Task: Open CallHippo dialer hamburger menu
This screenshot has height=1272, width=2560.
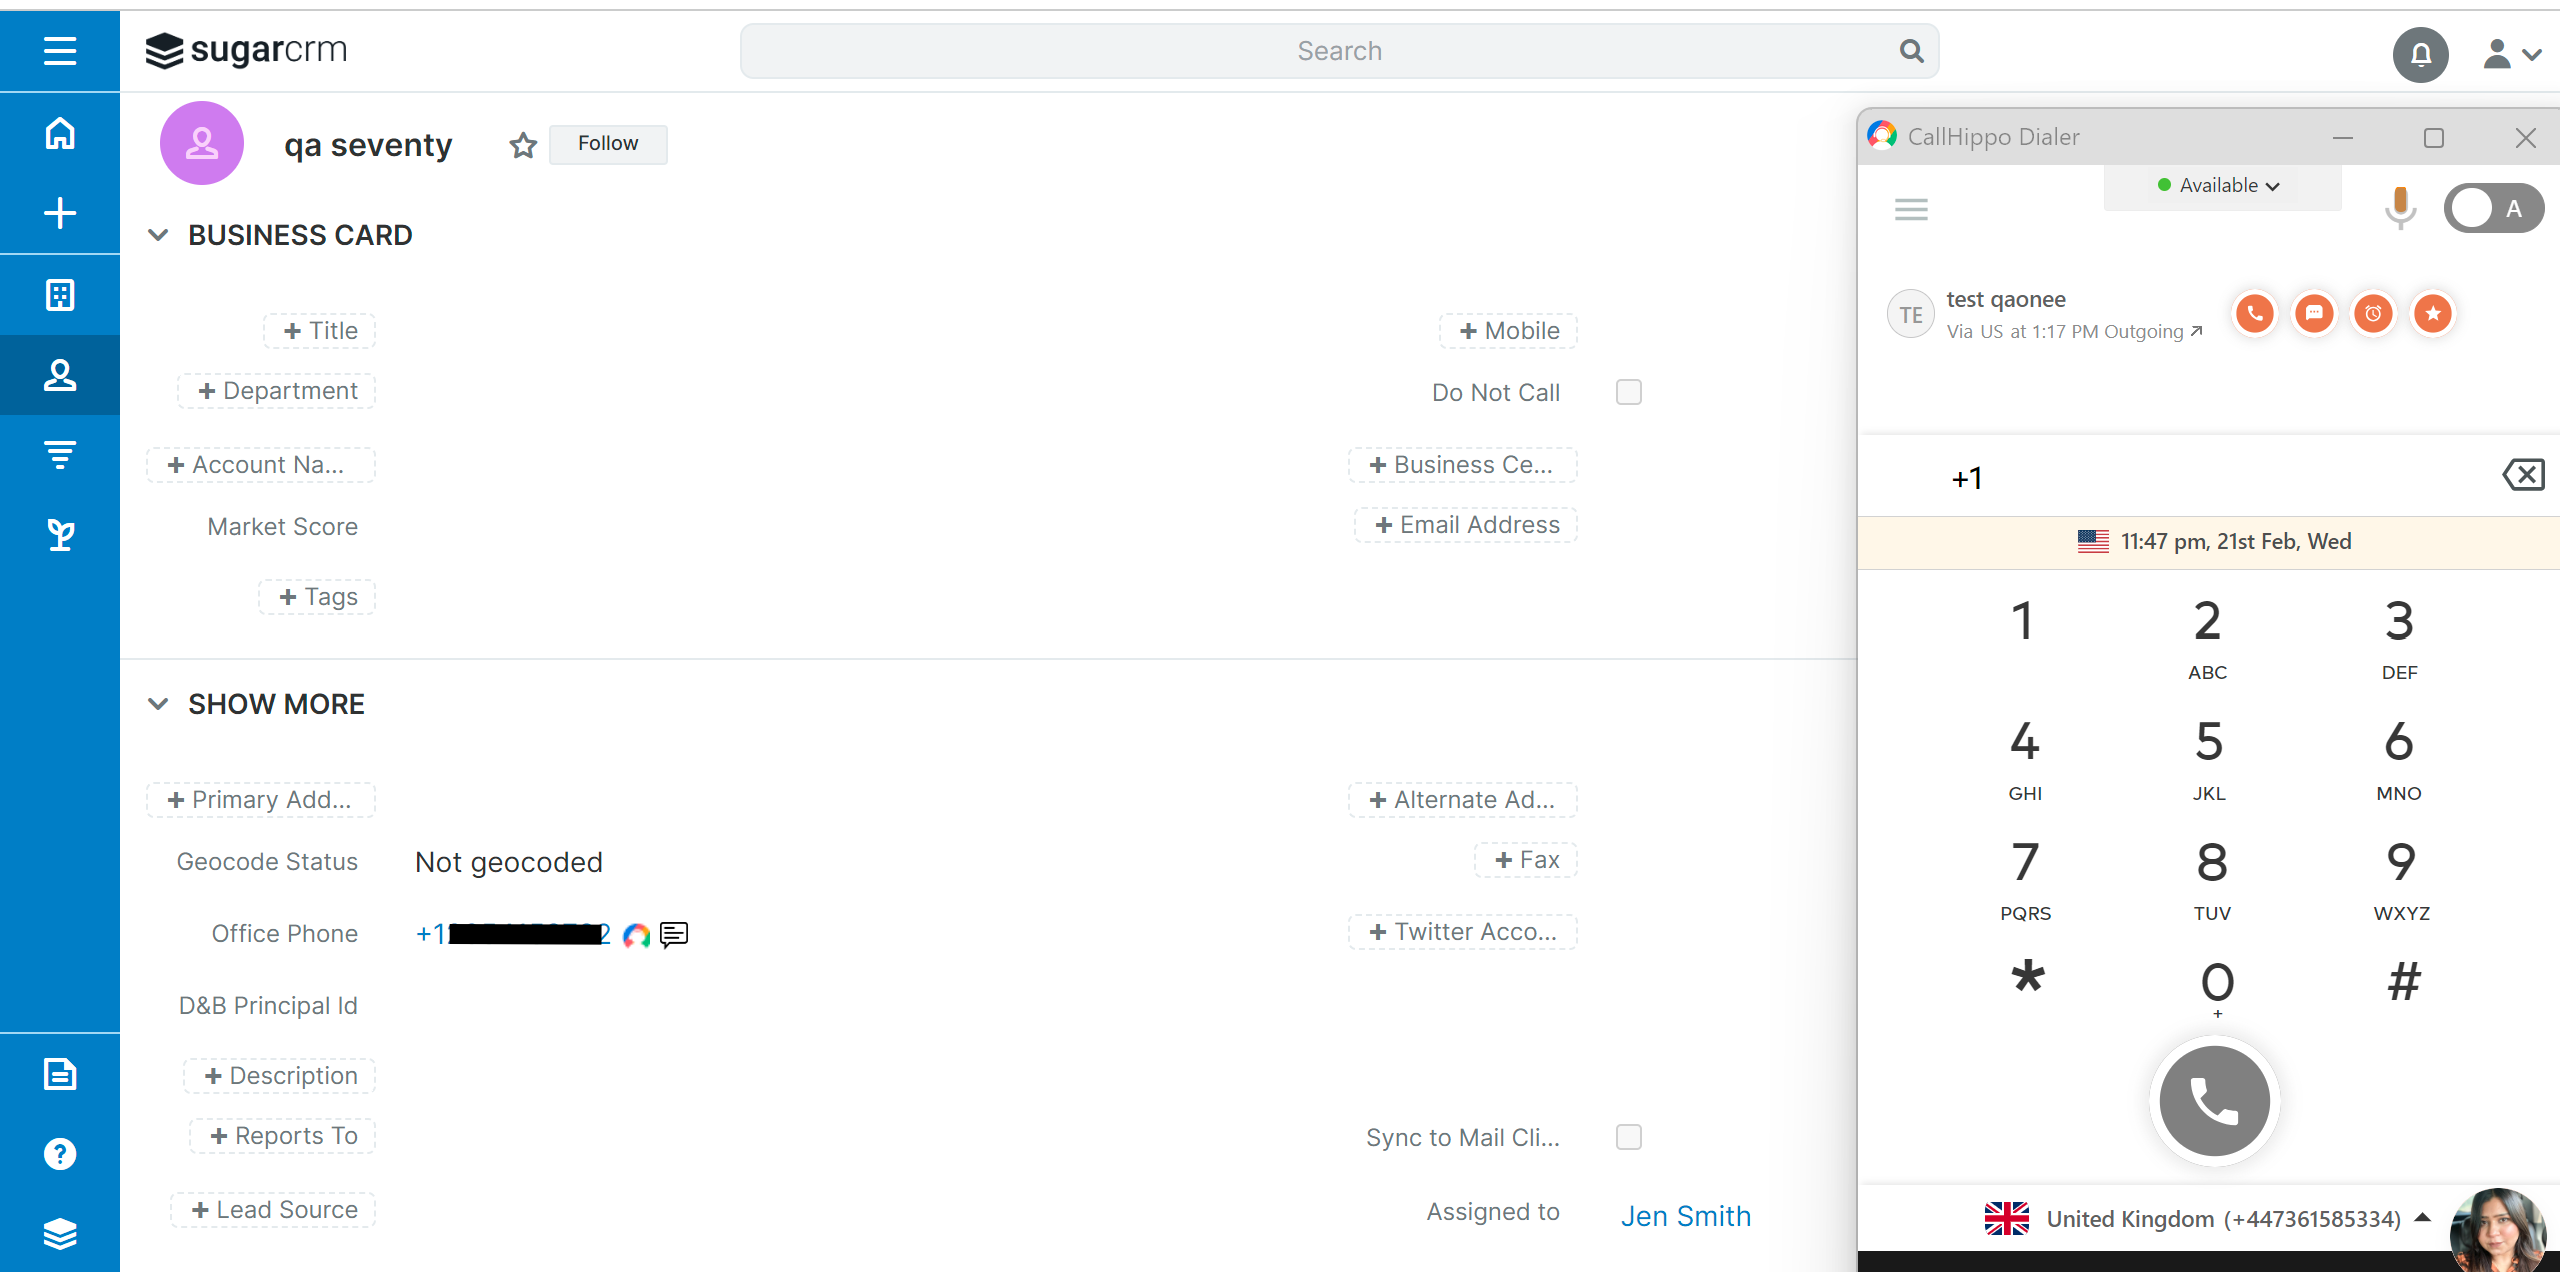Action: [1911, 209]
